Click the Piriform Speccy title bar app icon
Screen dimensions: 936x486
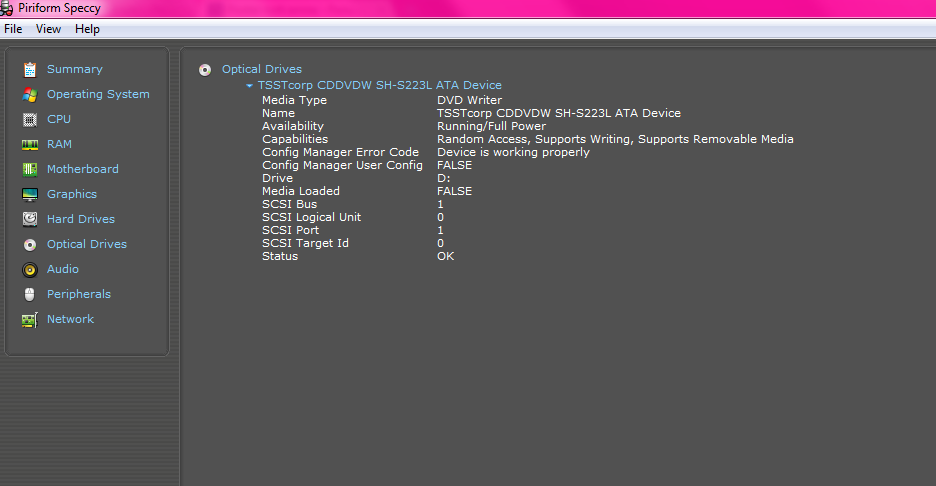click(x=7, y=8)
